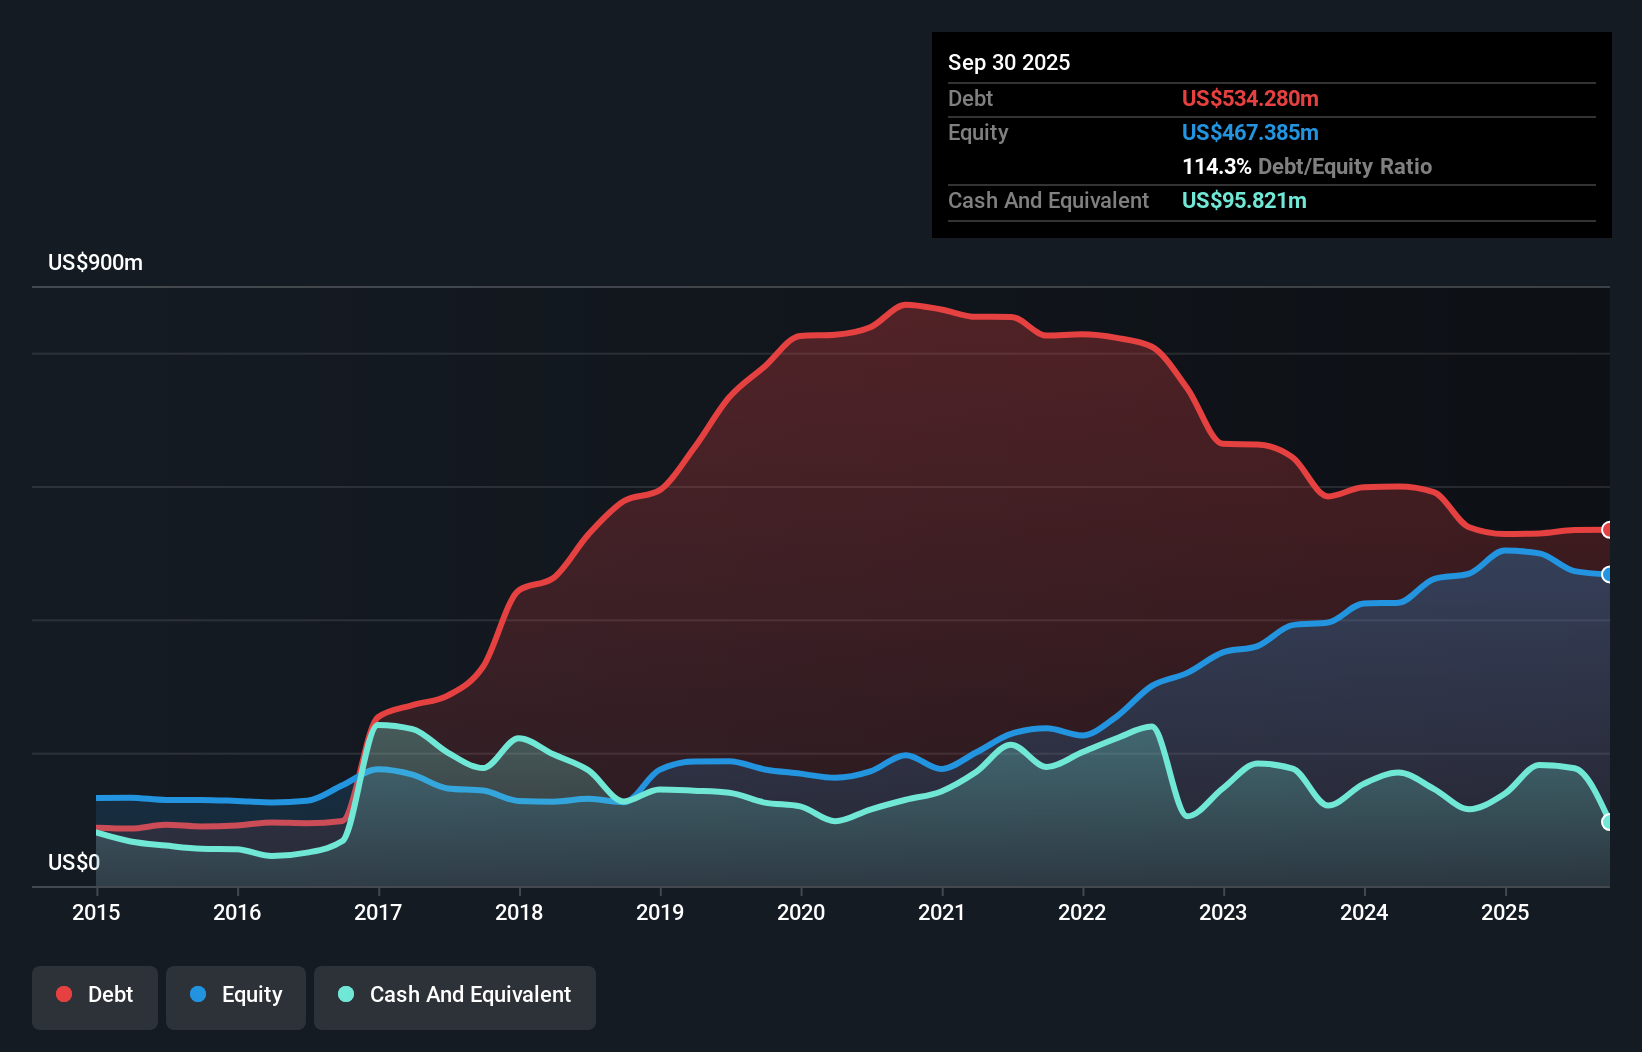Click the 2016 x-axis label
1642x1052 pixels.
click(x=237, y=912)
